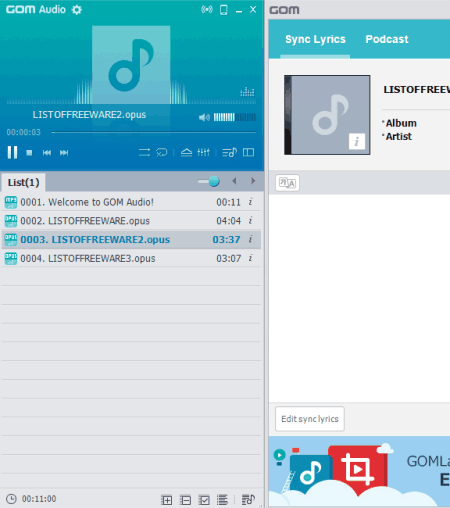Click the spectrum visualizer icon
Screen dimensions: 450x508
247,92
